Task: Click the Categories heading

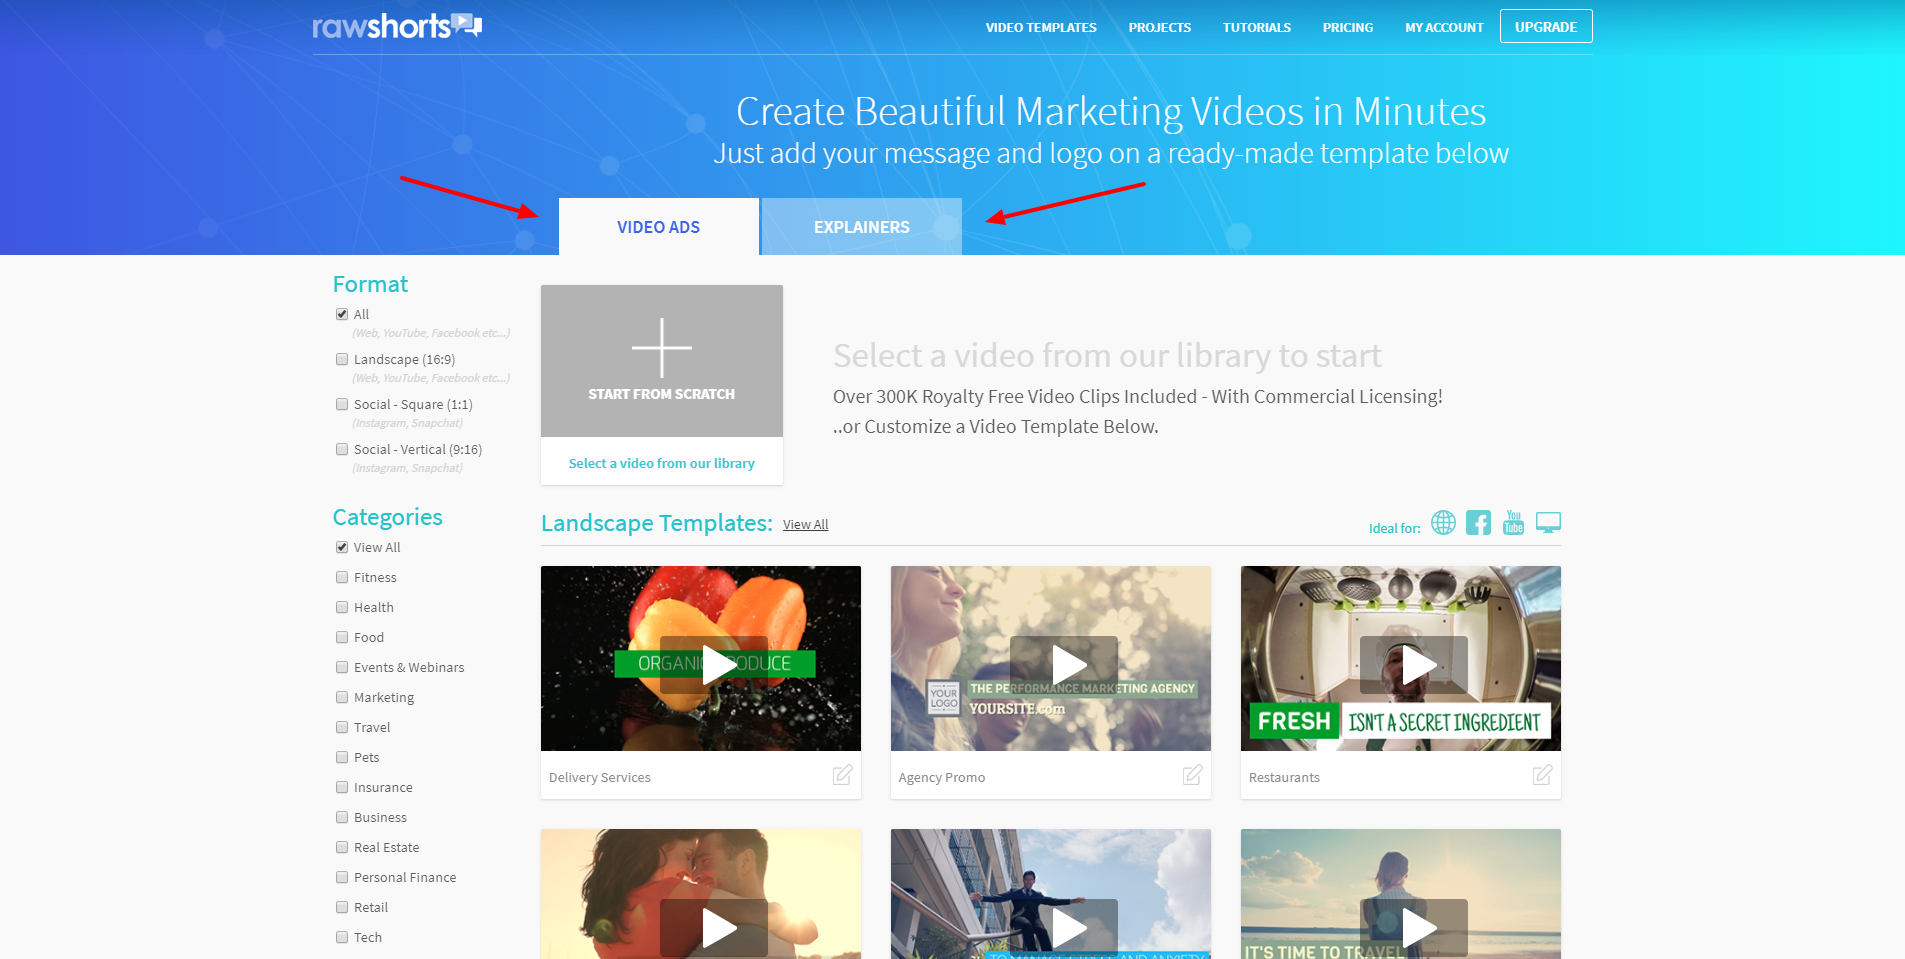Action: click(x=388, y=517)
